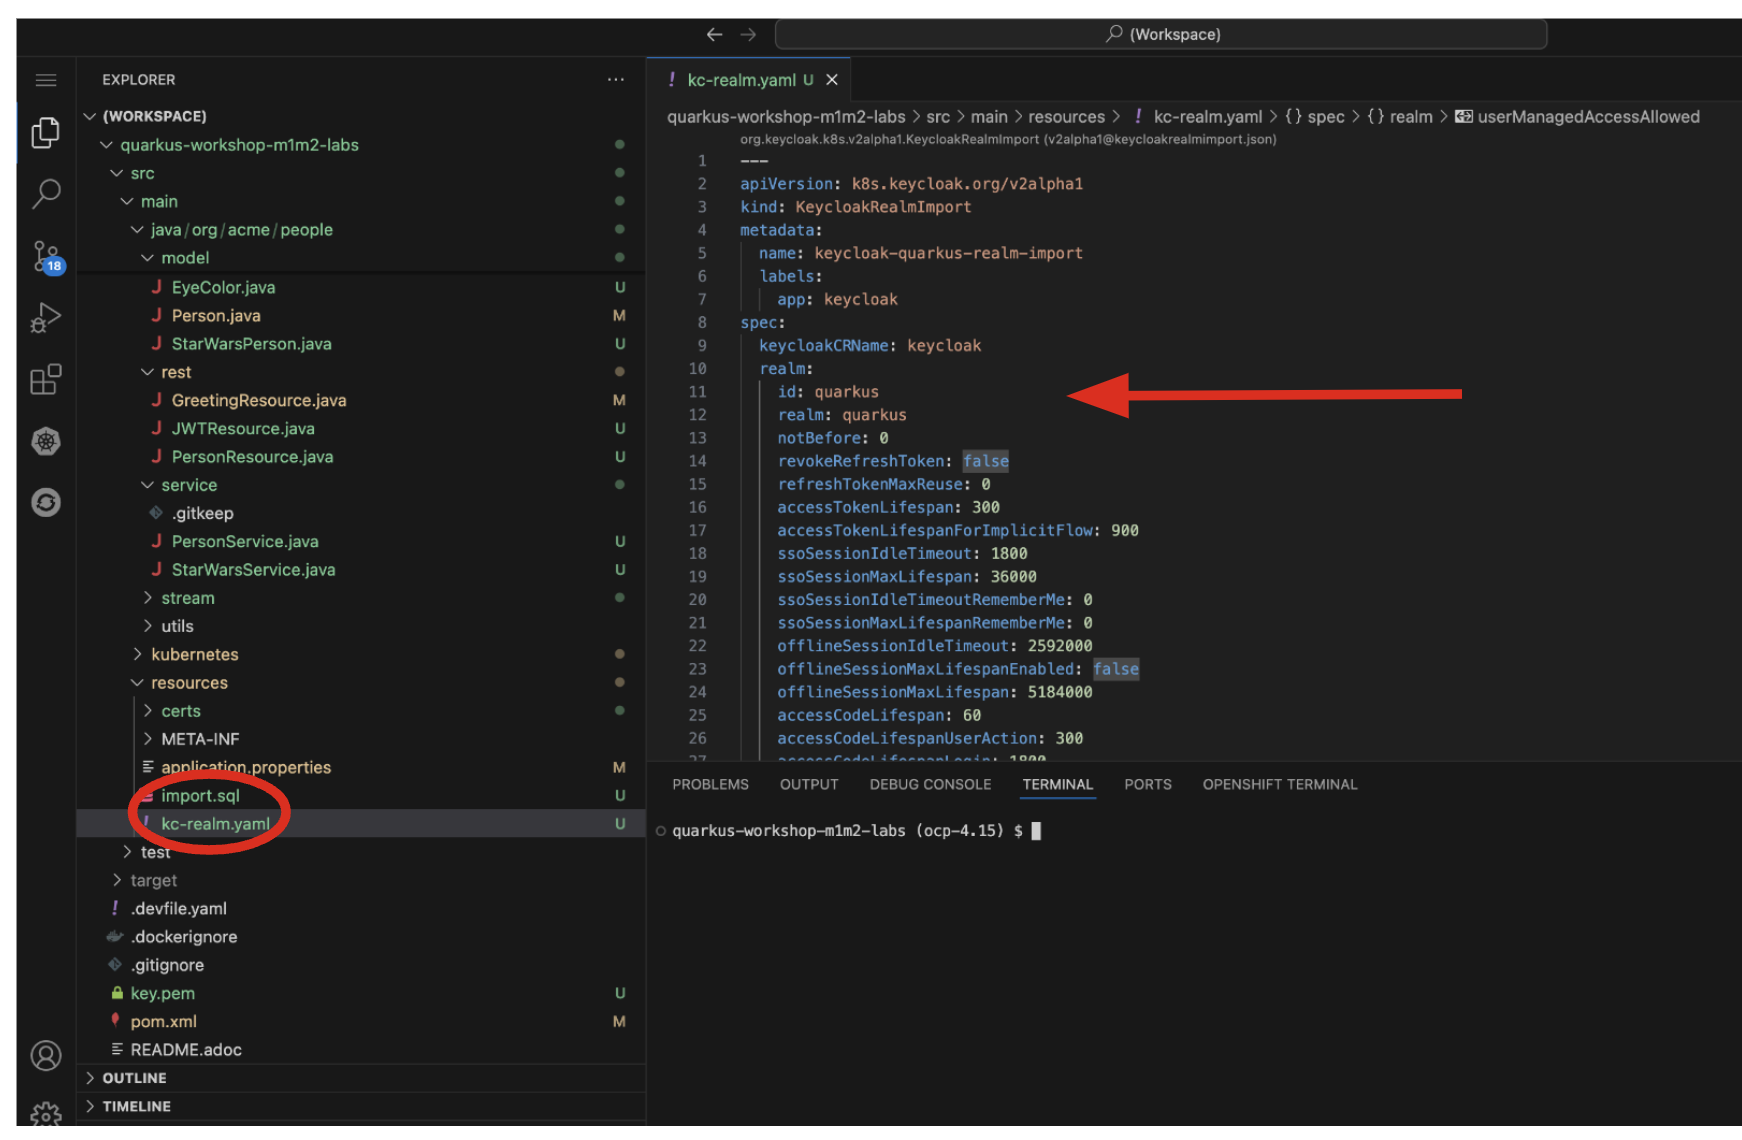Switch to the OPENSHIFT TERMINAL tab
Viewport: 1742px width, 1140px height.
pyautogui.click(x=1279, y=785)
